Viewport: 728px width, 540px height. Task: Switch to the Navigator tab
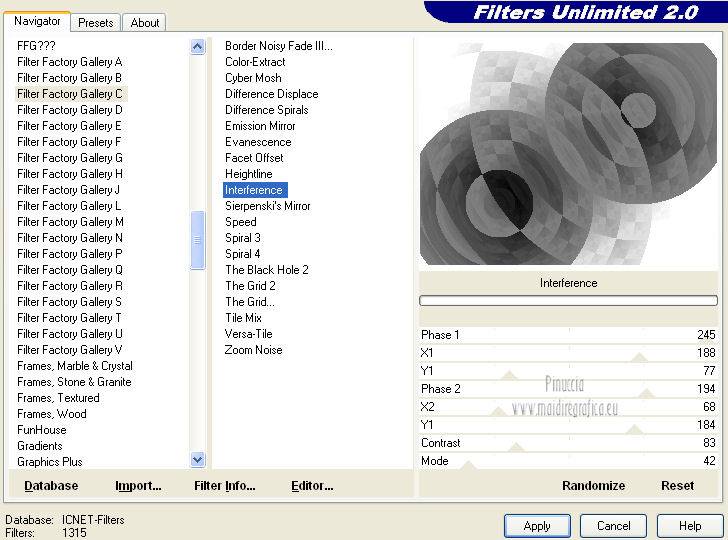pyautogui.click(x=37, y=21)
